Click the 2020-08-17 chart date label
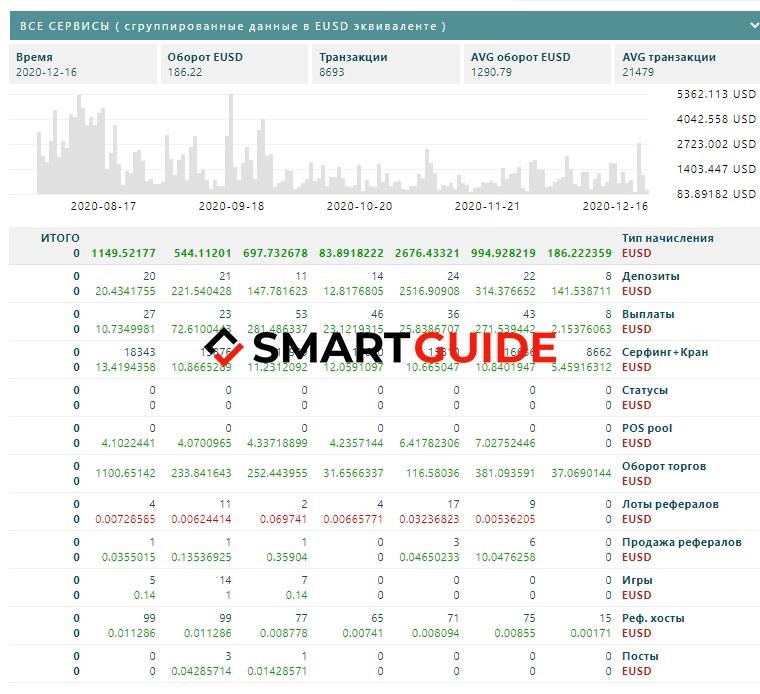760x694 pixels. coord(103,206)
